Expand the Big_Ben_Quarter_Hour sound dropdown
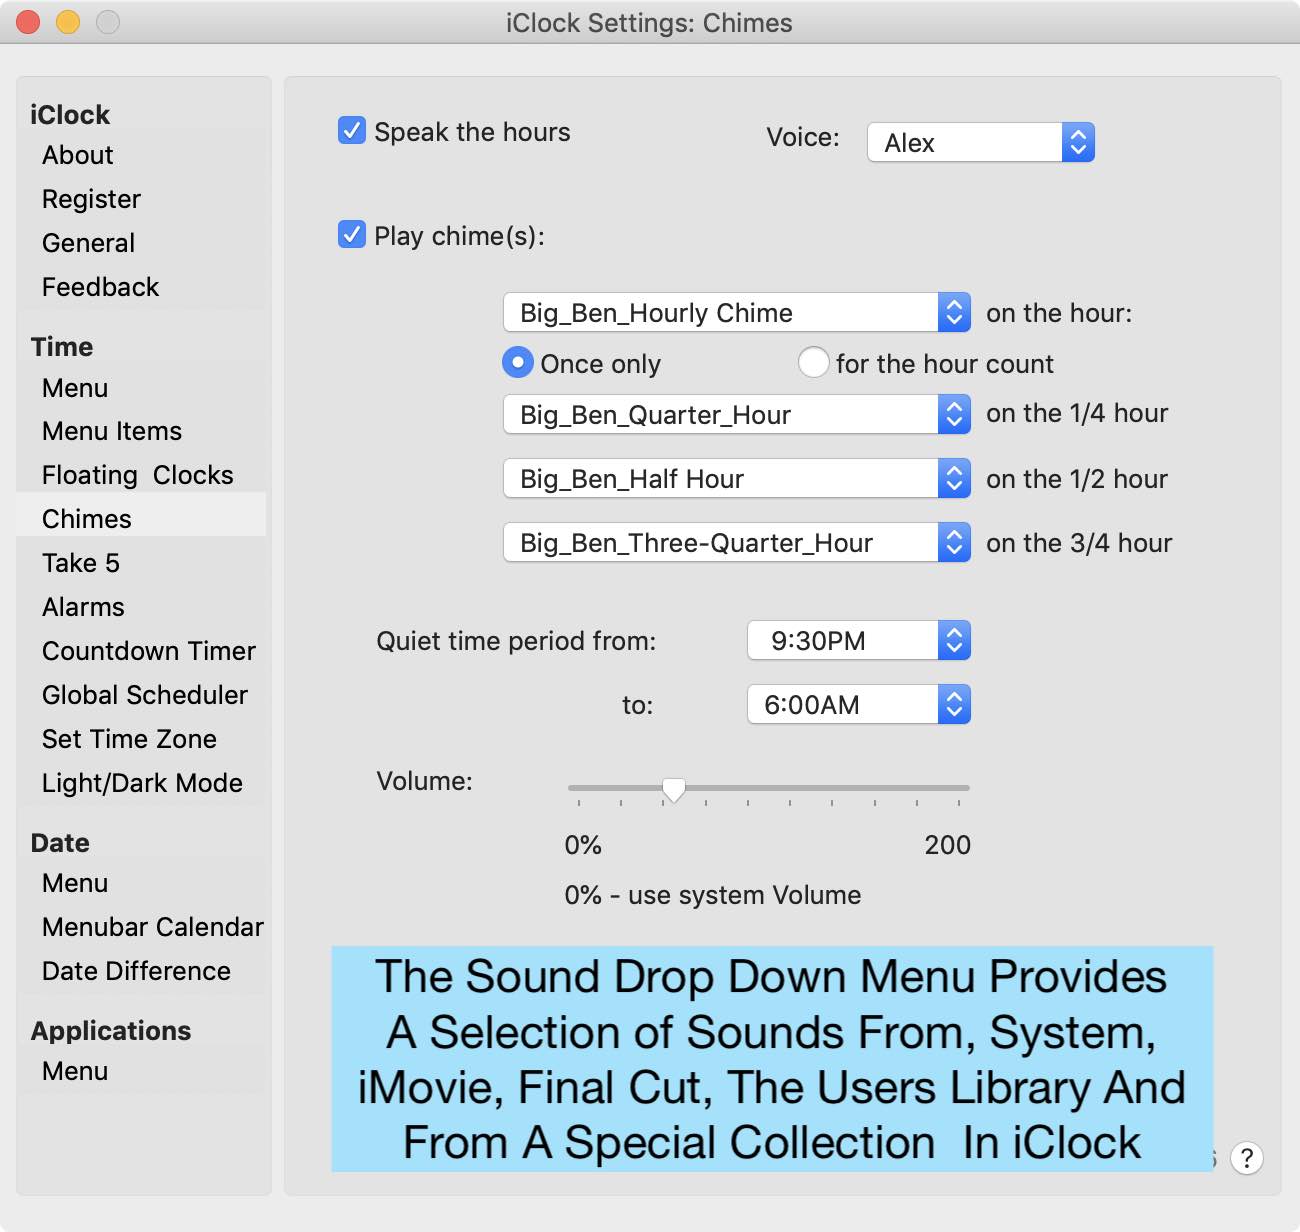This screenshot has height=1232, width=1300. pyautogui.click(x=736, y=414)
